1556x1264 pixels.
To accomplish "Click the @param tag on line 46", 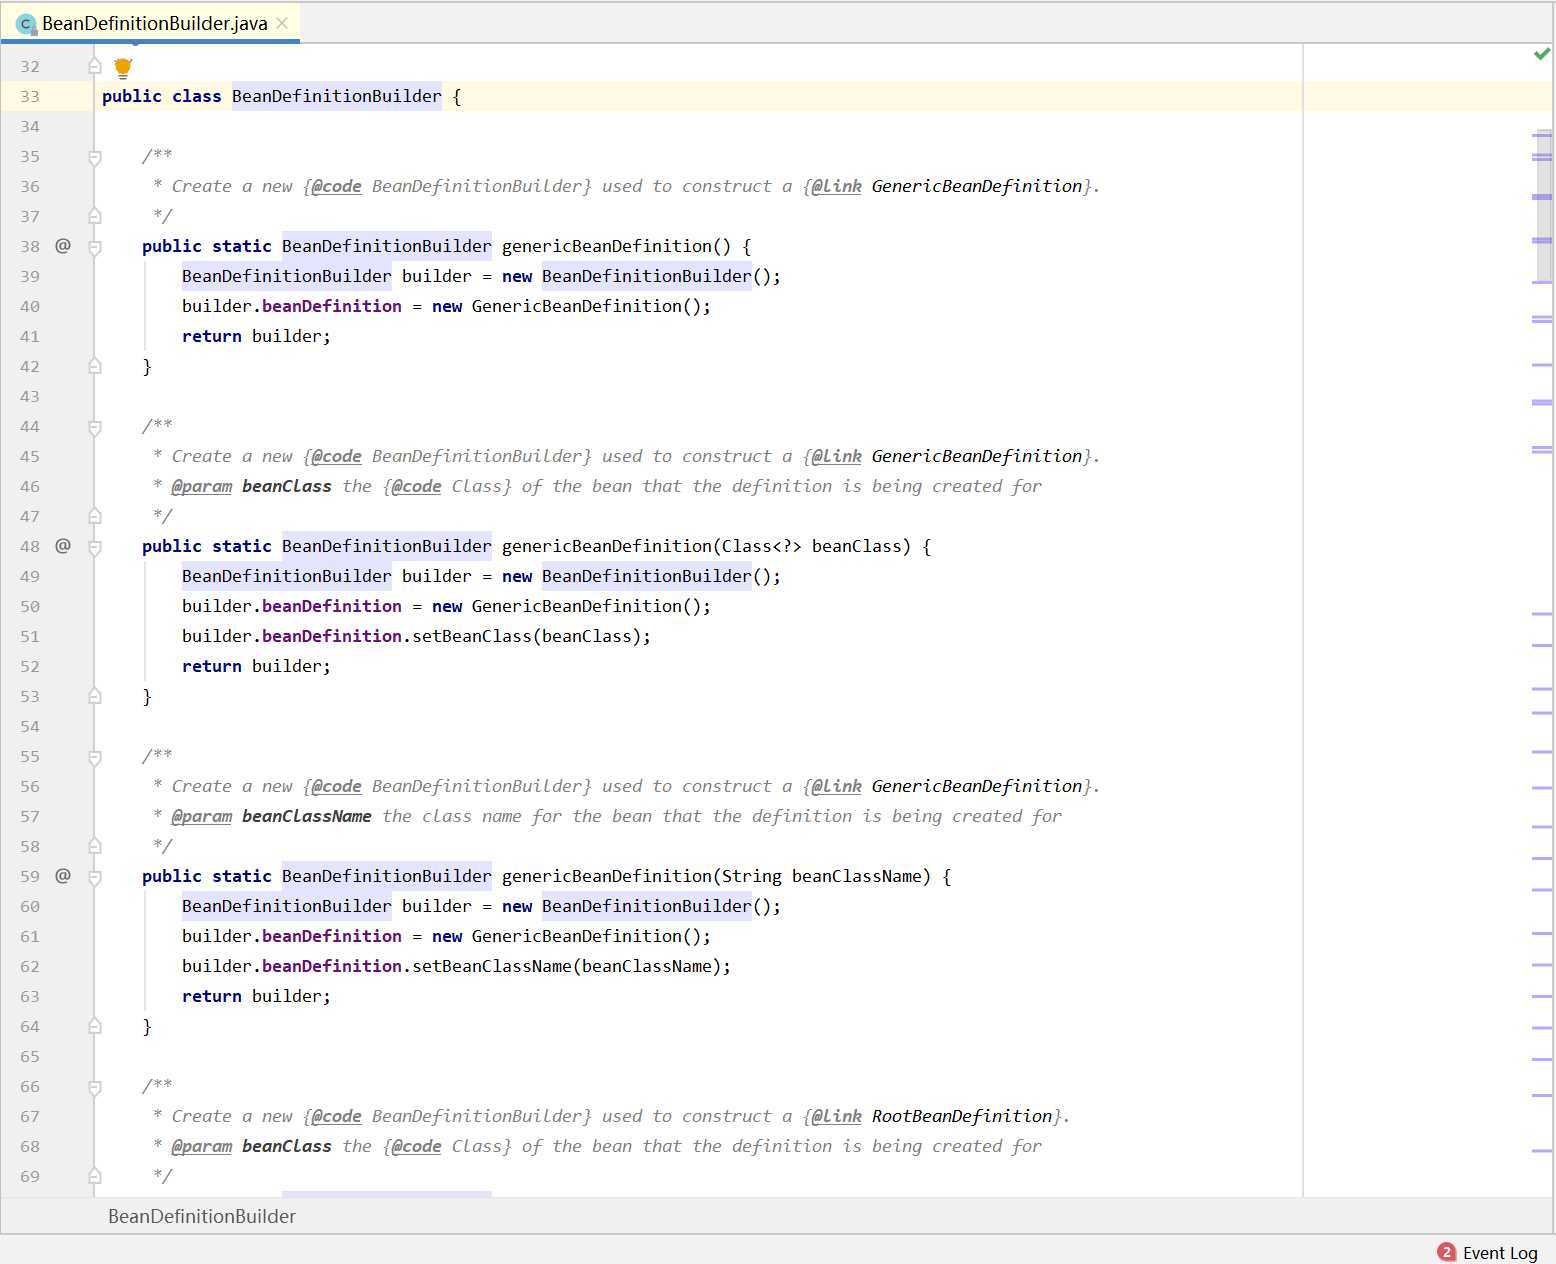I will (201, 486).
